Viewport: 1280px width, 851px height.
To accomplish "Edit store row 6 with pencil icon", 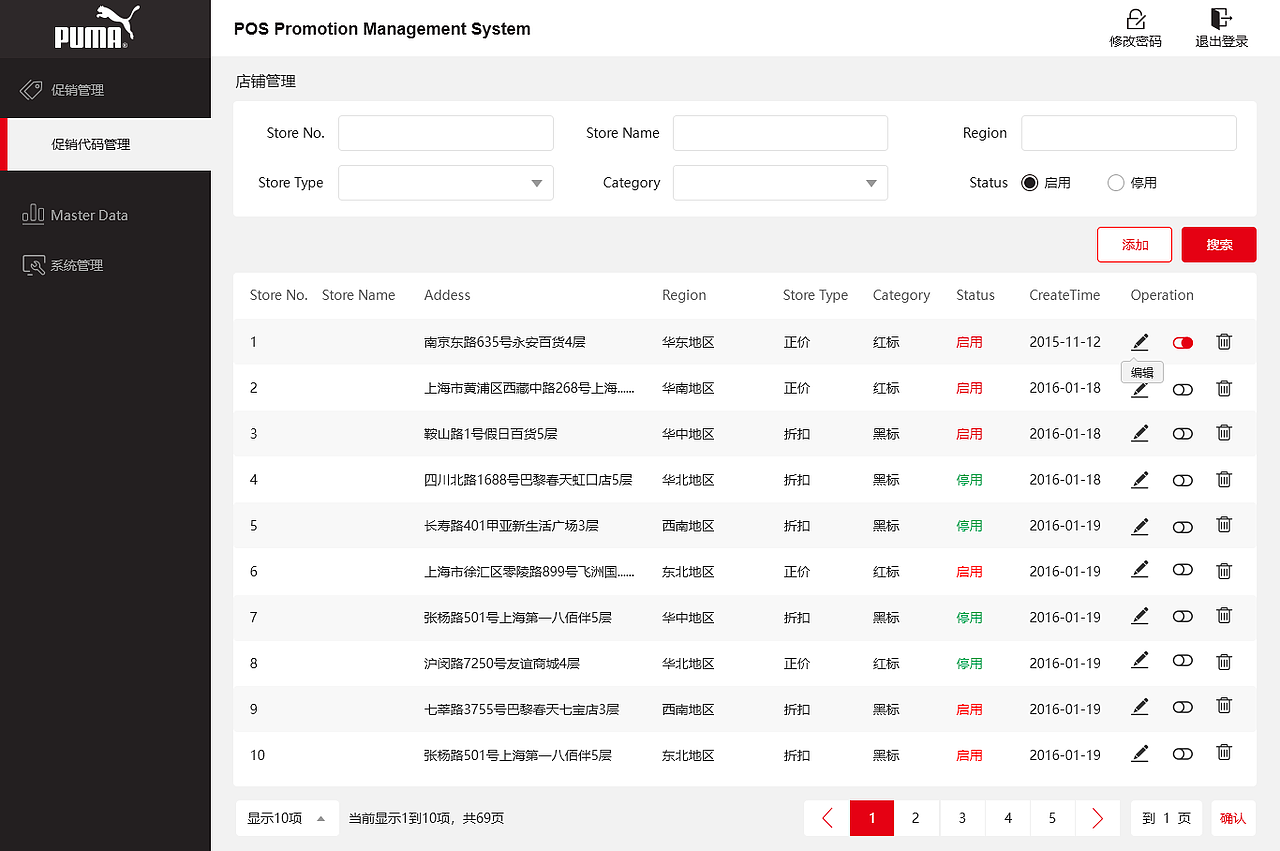I will 1140,569.
